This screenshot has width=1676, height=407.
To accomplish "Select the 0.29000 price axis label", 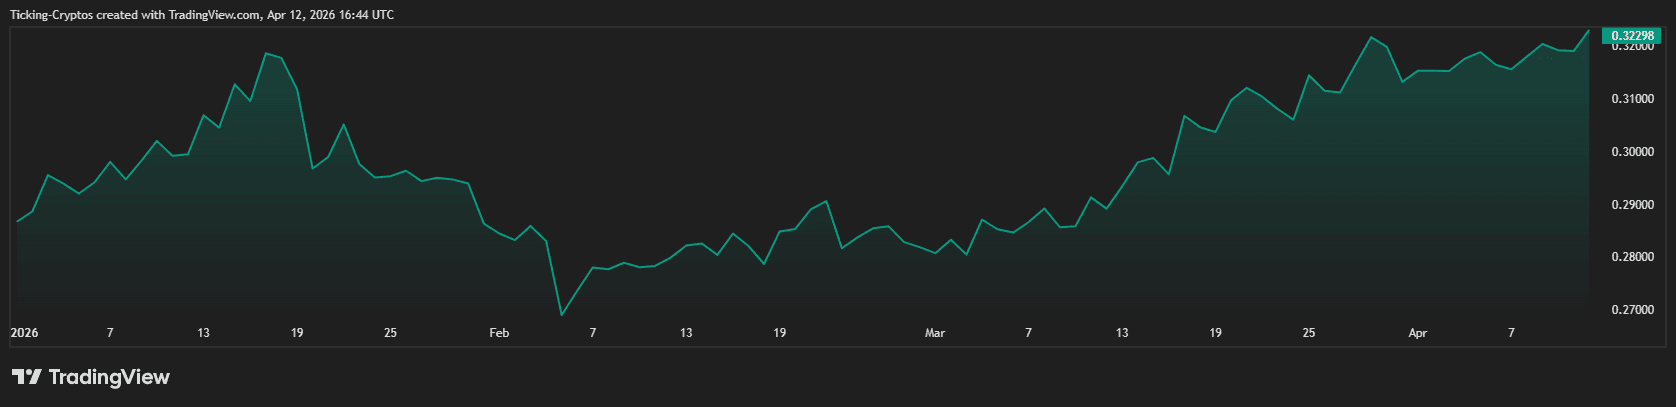I will (x=1632, y=205).
